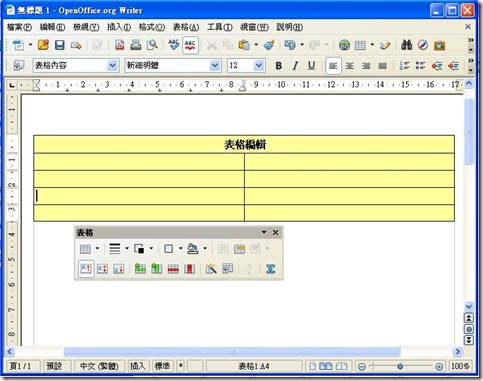
Task: Open the table toolbar line style dropdown arrow
Action: (x=127, y=248)
